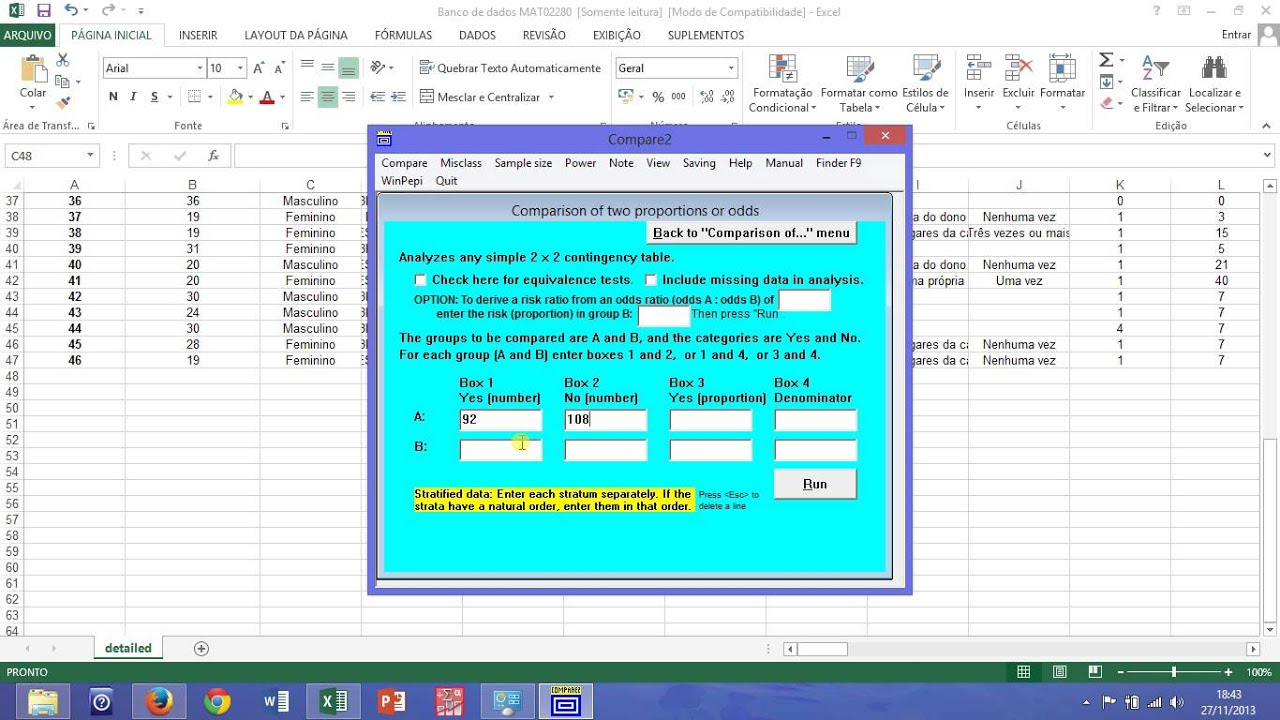The image size is (1280, 720).
Task: Click the insert function fx icon
Action: pos(213,156)
